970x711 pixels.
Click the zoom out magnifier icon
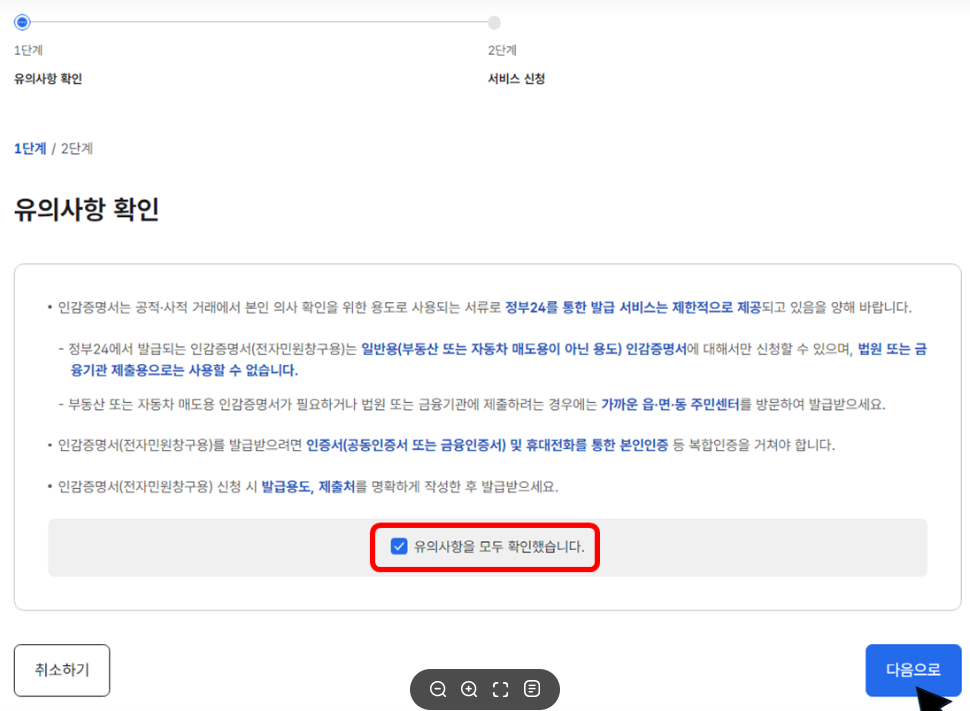click(437, 689)
